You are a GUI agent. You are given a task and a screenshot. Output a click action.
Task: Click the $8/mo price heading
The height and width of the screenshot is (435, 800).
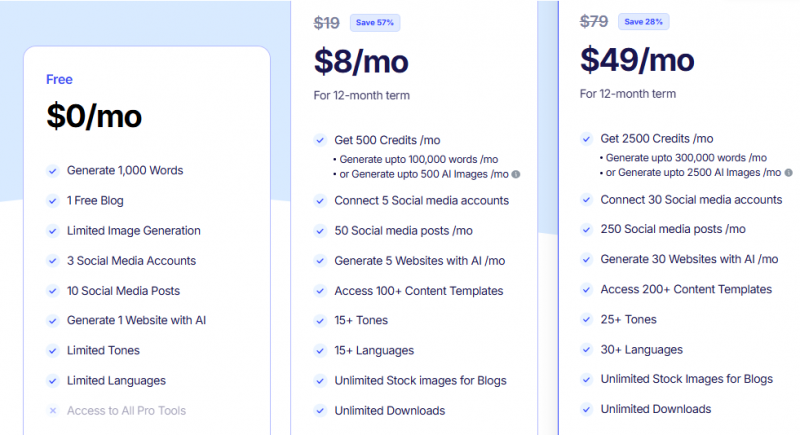coord(361,62)
